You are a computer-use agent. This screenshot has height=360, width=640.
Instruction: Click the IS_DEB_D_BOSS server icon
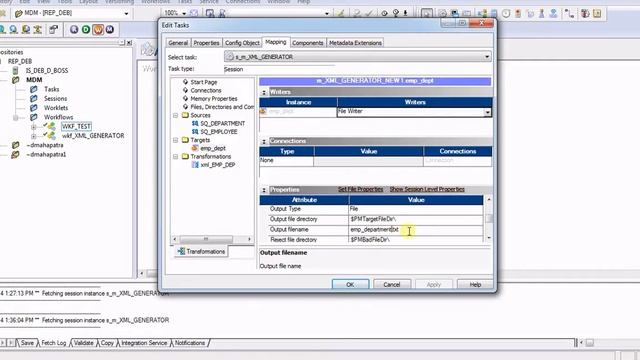click(16, 70)
